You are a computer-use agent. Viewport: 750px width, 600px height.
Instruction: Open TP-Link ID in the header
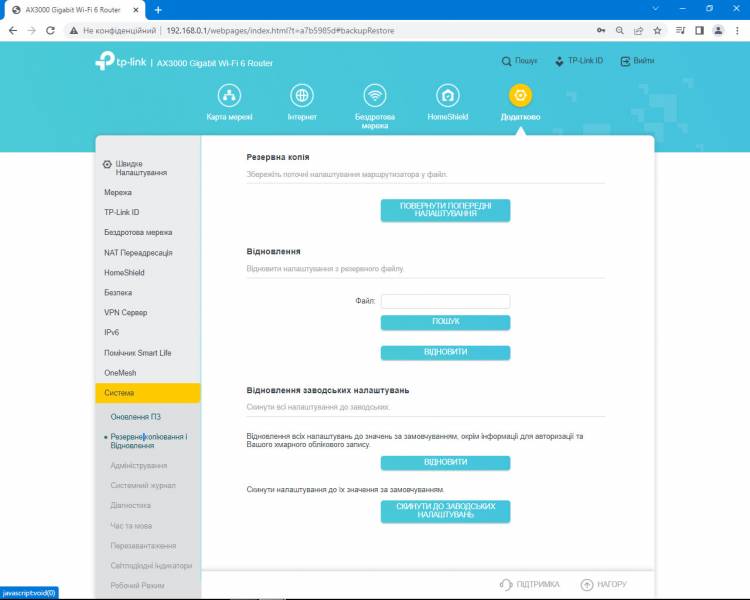[579, 61]
